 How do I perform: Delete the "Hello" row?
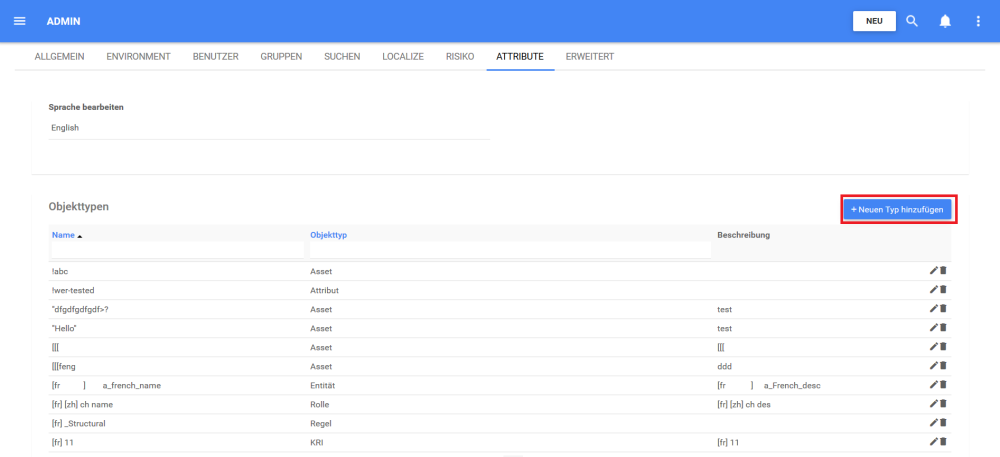pyautogui.click(x=943, y=328)
